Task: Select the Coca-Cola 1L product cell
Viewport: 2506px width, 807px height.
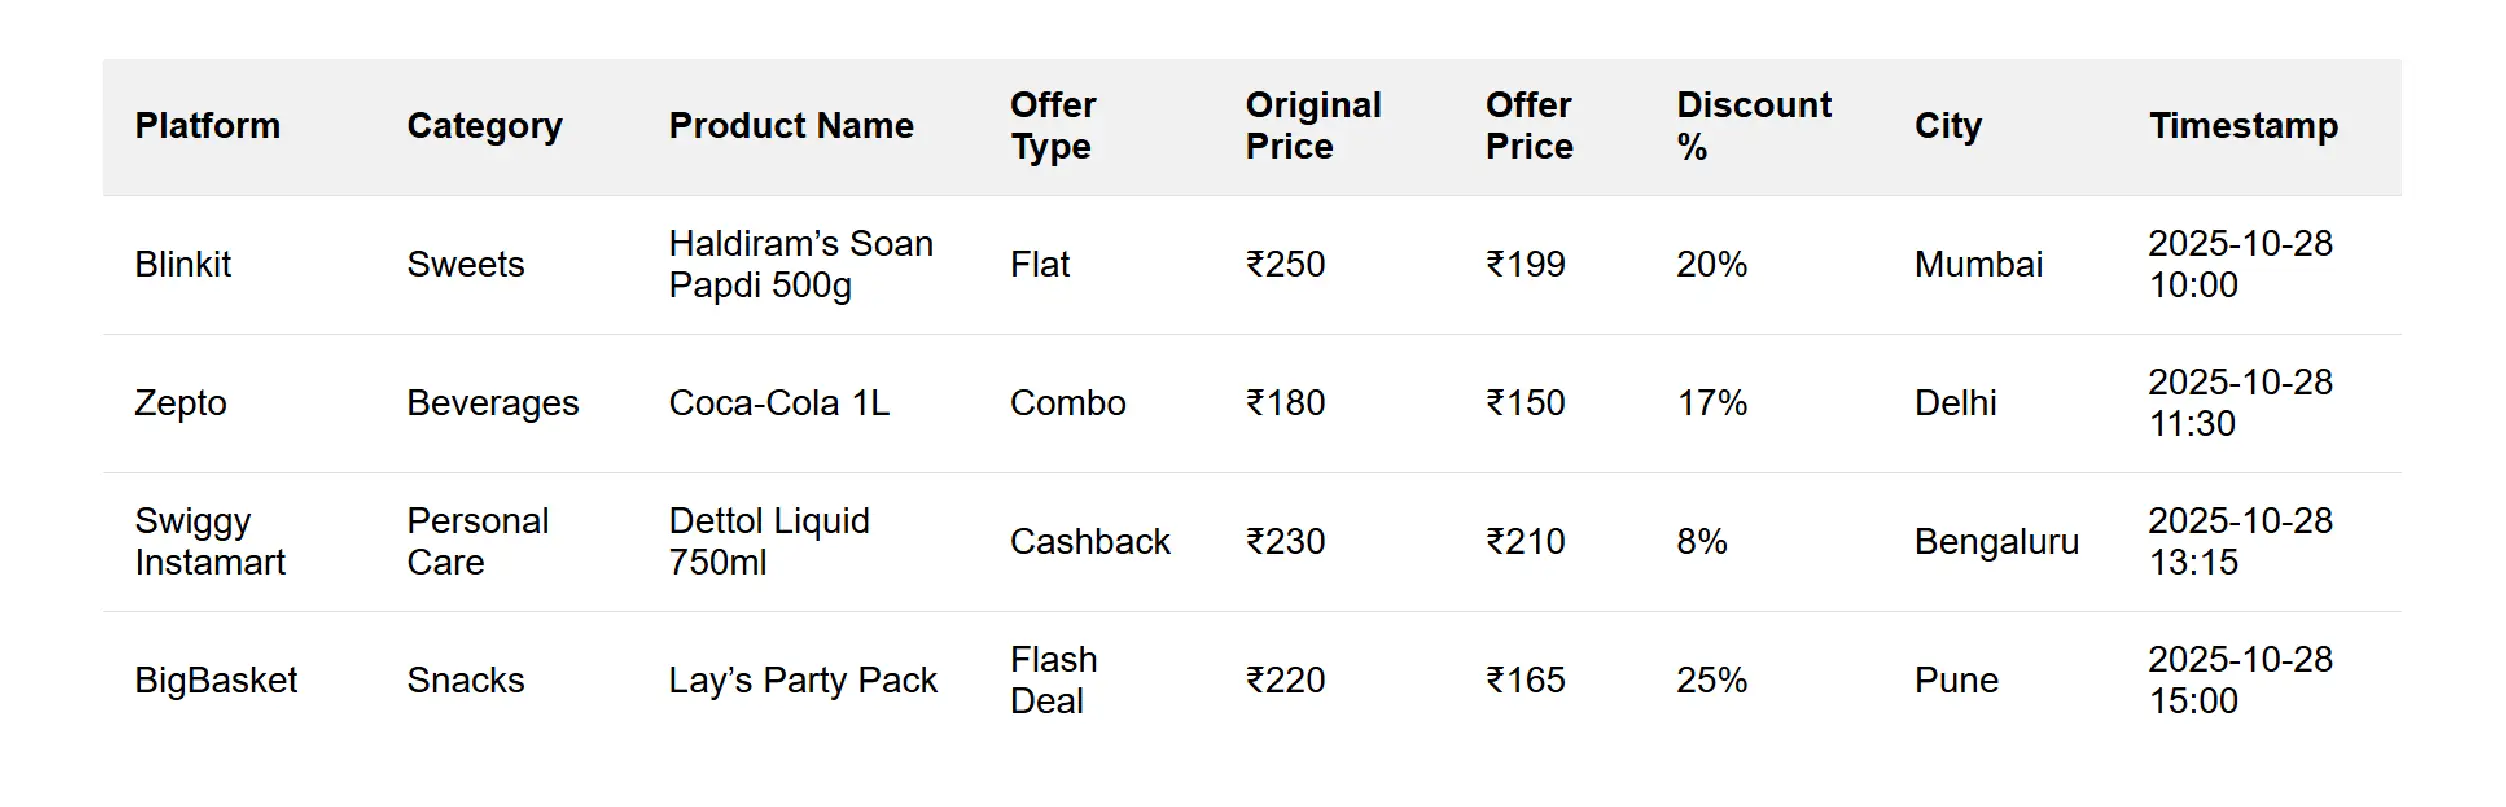Action: click(x=779, y=403)
